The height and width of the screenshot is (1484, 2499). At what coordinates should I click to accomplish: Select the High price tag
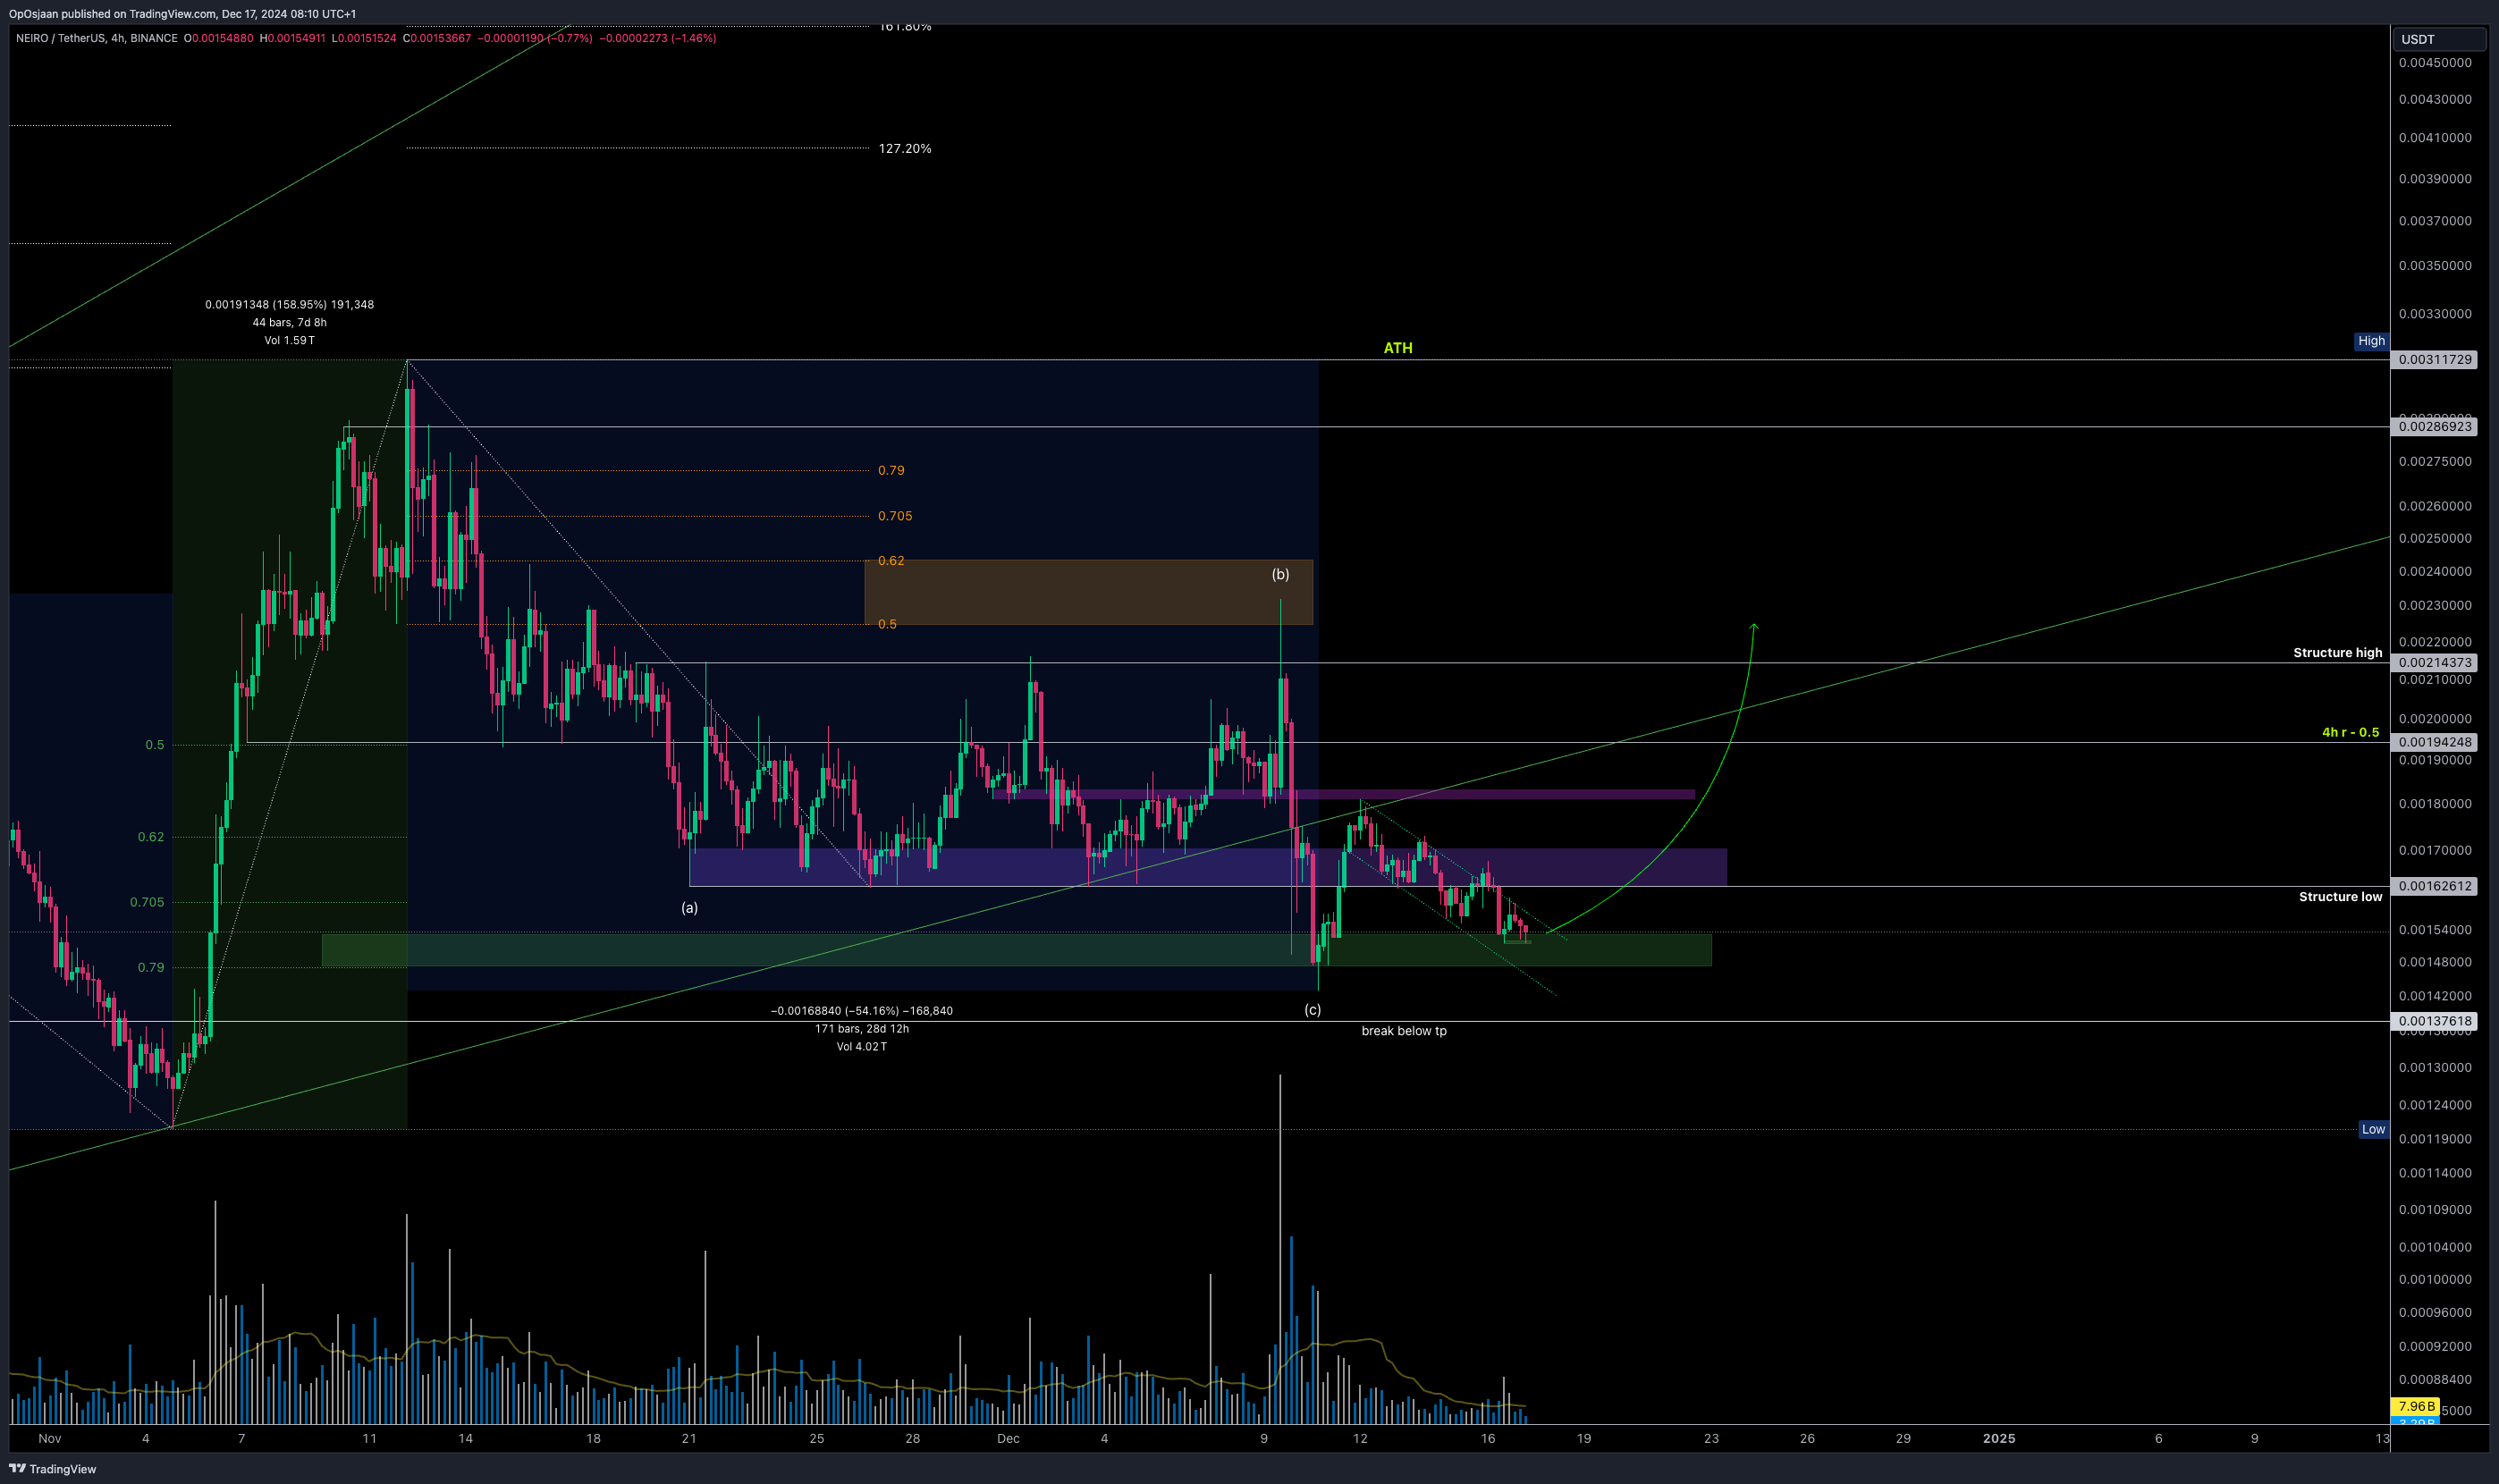2371,341
